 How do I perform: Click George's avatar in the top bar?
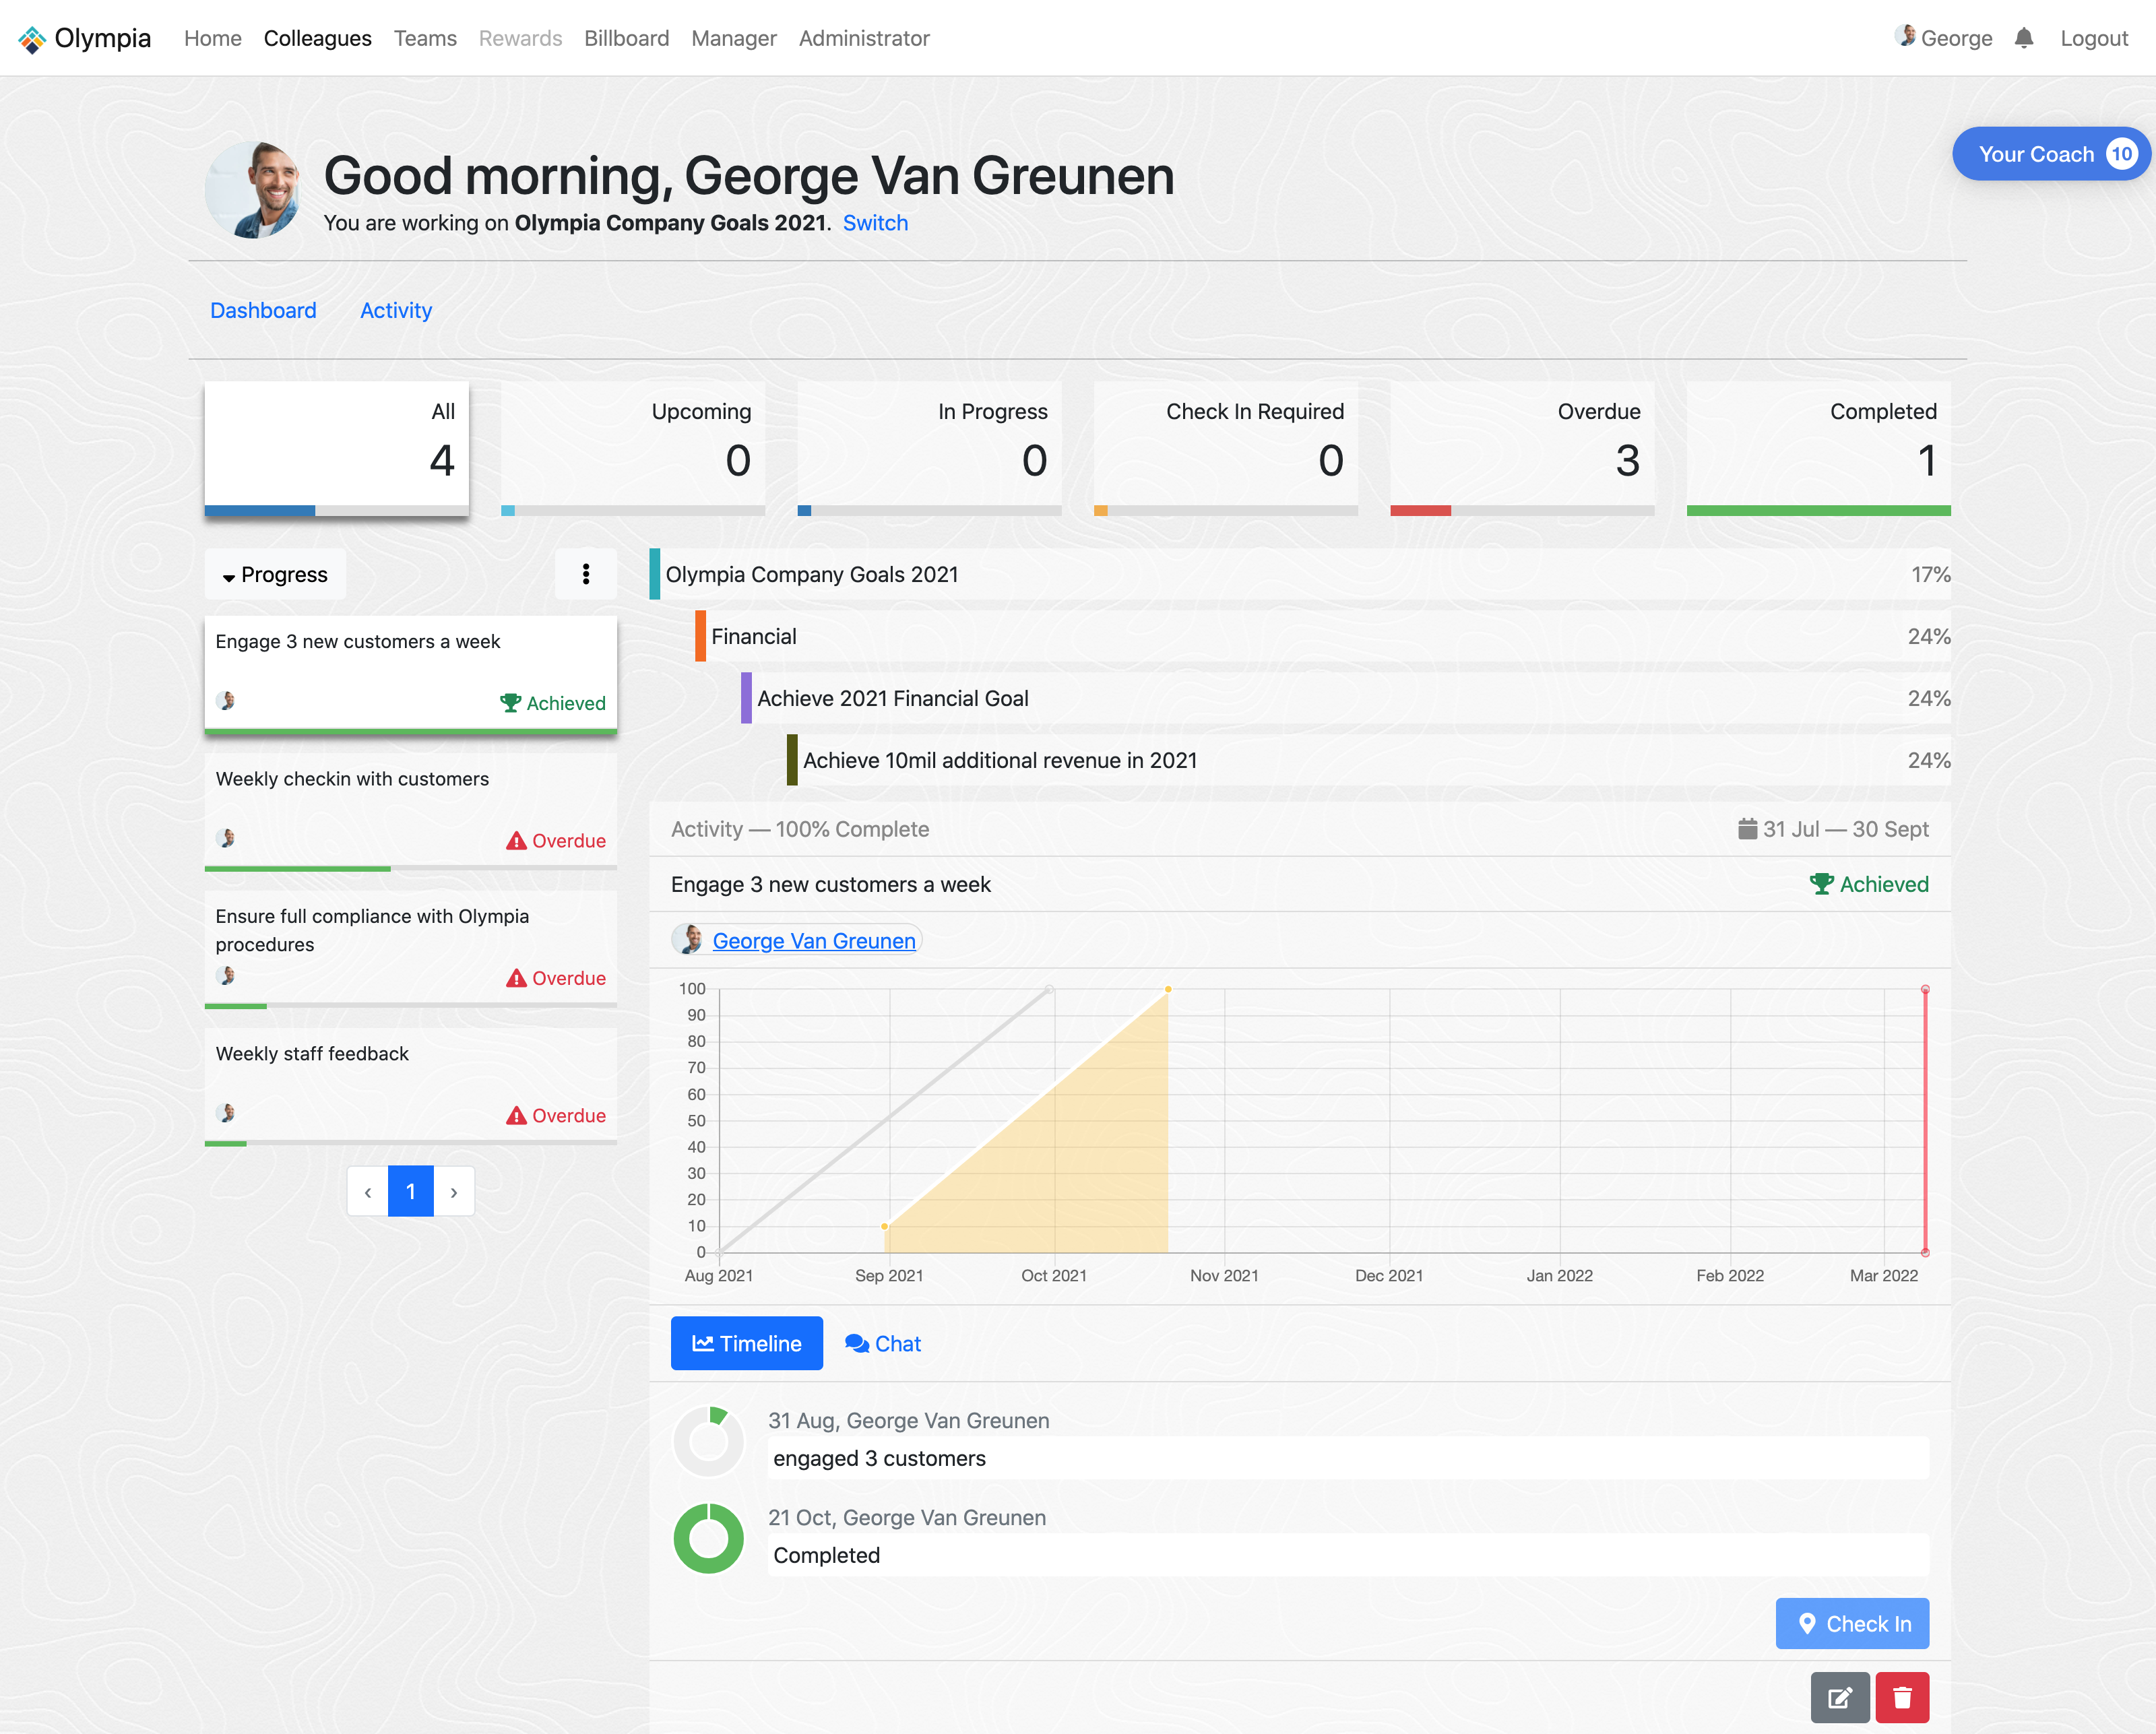(x=1905, y=37)
